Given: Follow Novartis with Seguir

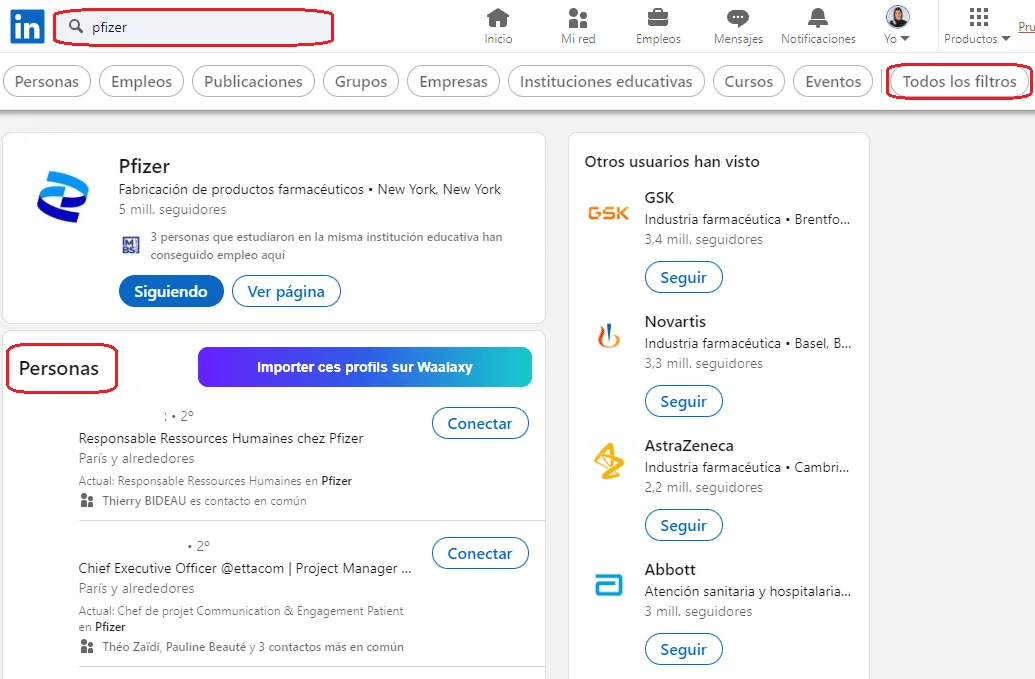Looking at the screenshot, I should point(683,401).
